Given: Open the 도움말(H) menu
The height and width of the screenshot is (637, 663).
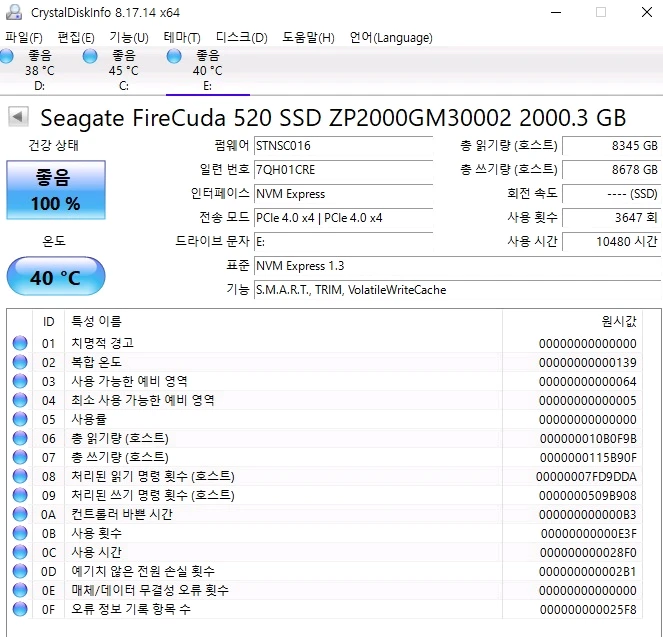Looking at the screenshot, I should (308, 38).
